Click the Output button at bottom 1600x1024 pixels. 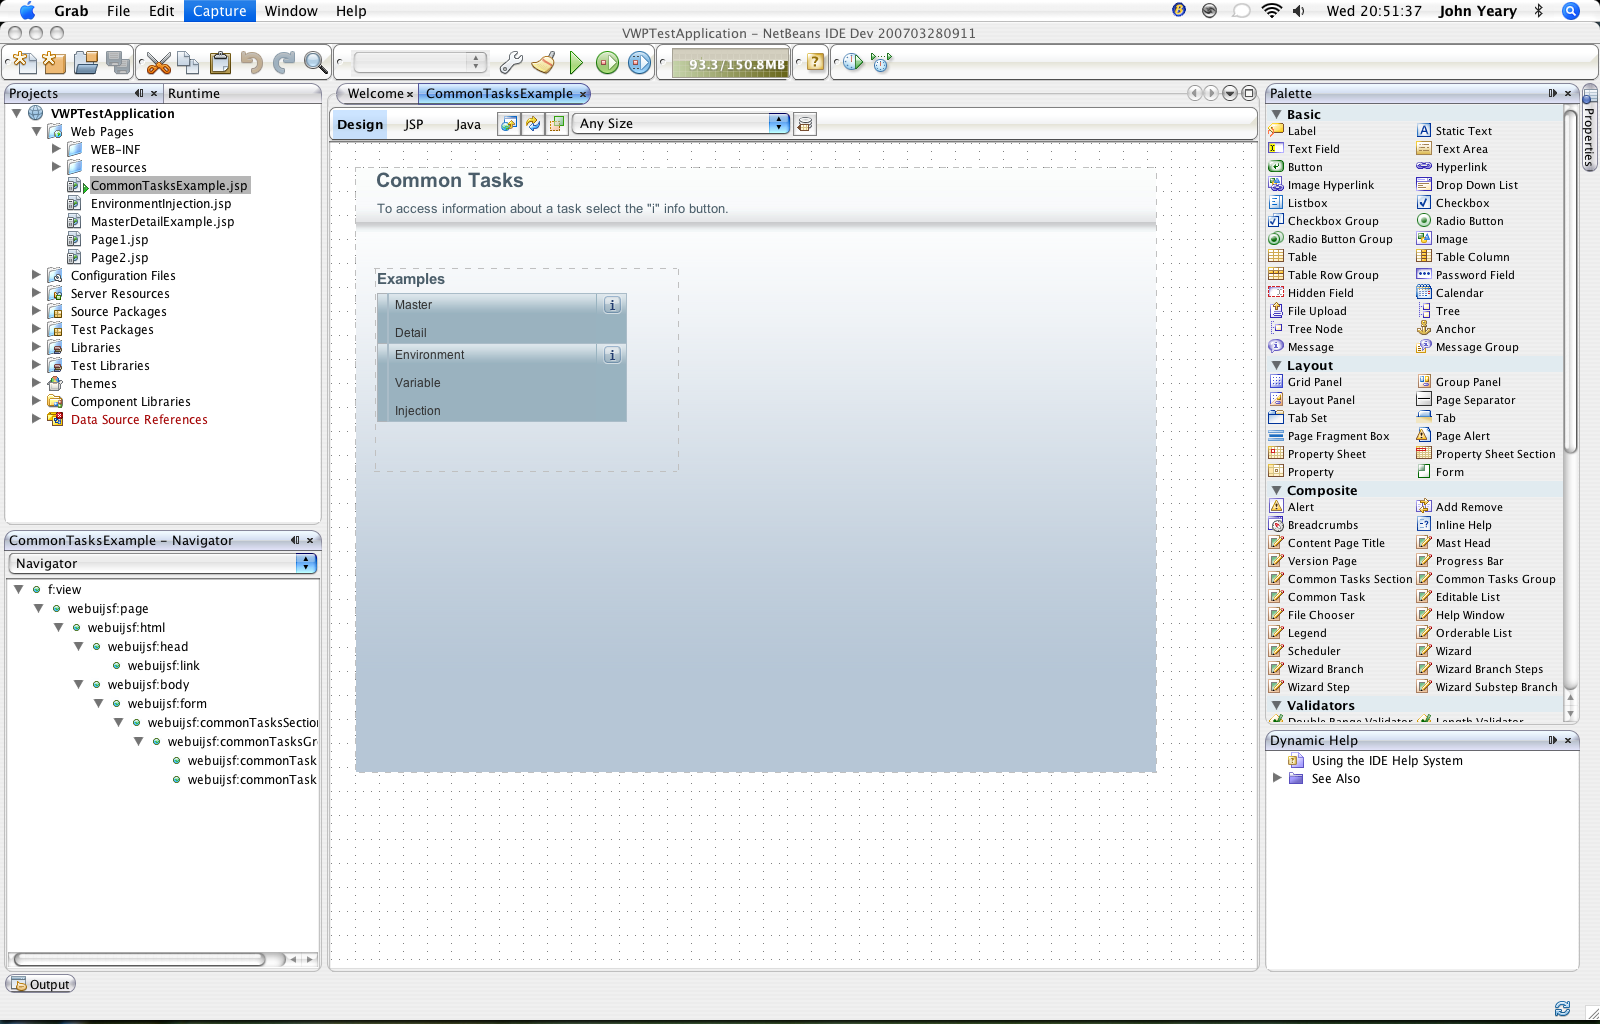(x=41, y=984)
